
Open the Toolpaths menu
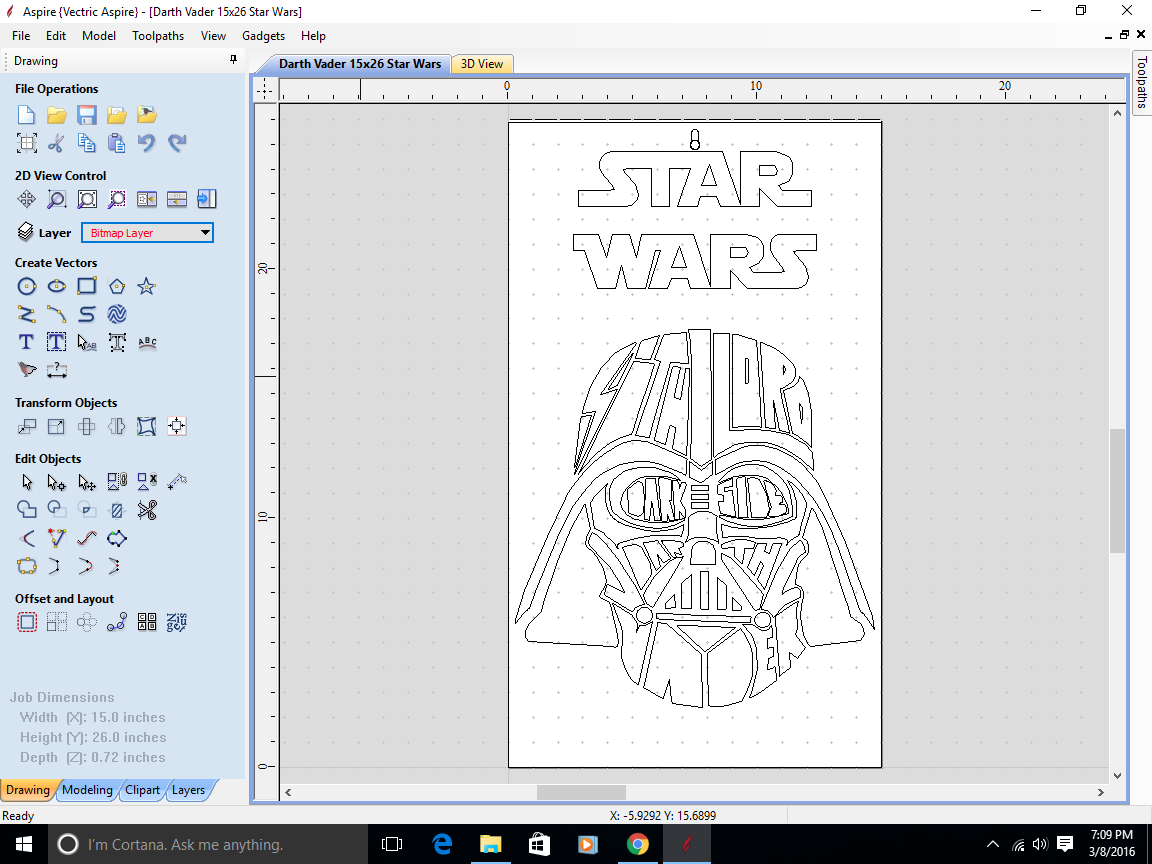[x=158, y=35]
